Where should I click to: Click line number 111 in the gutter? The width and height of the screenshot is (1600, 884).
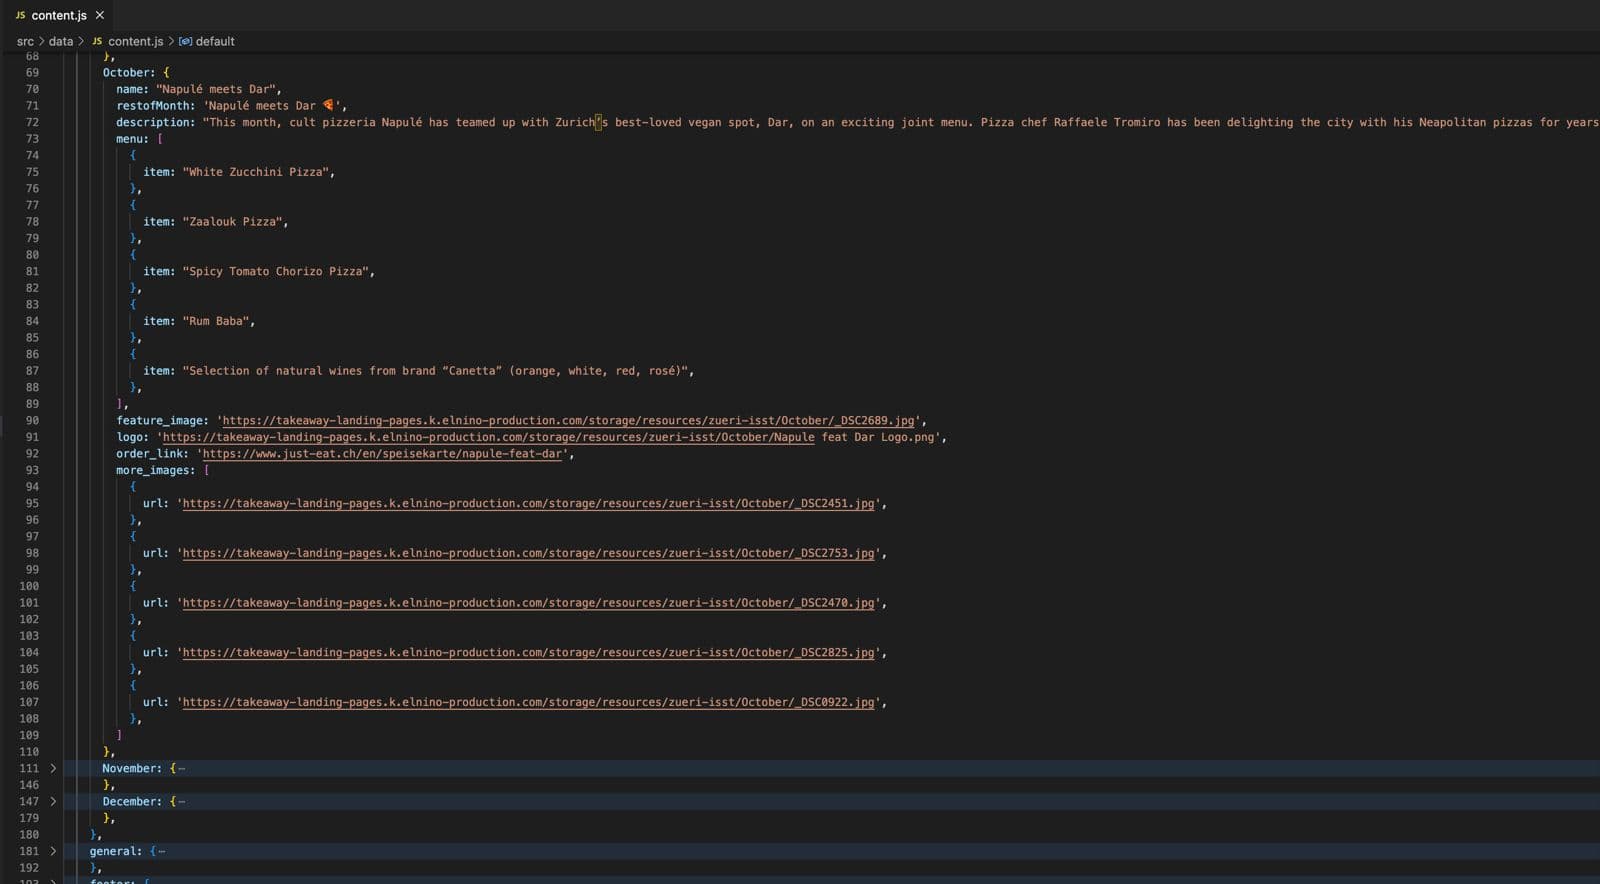click(29, 768)
